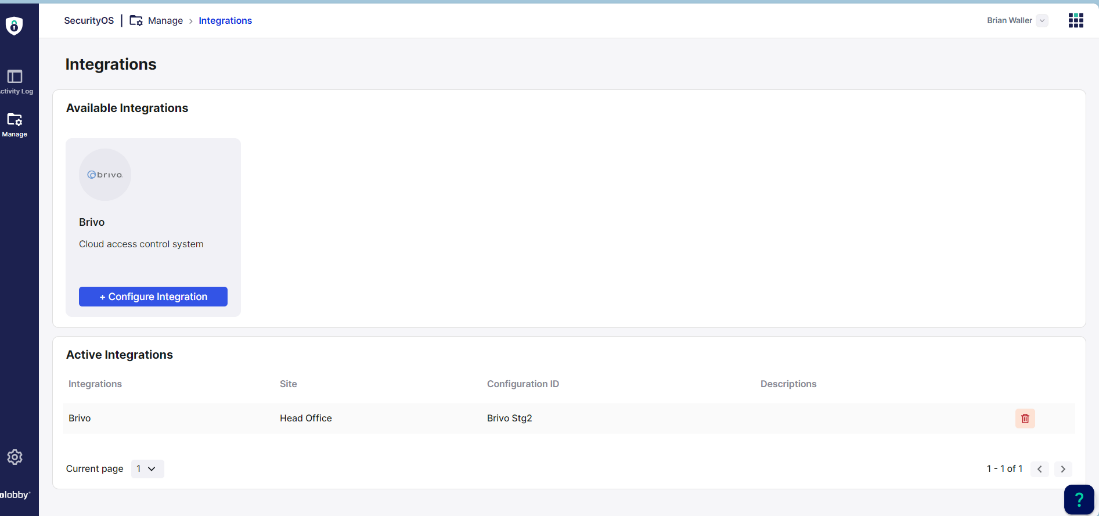Click the Available Integrations heading

(x=127, y=108)
